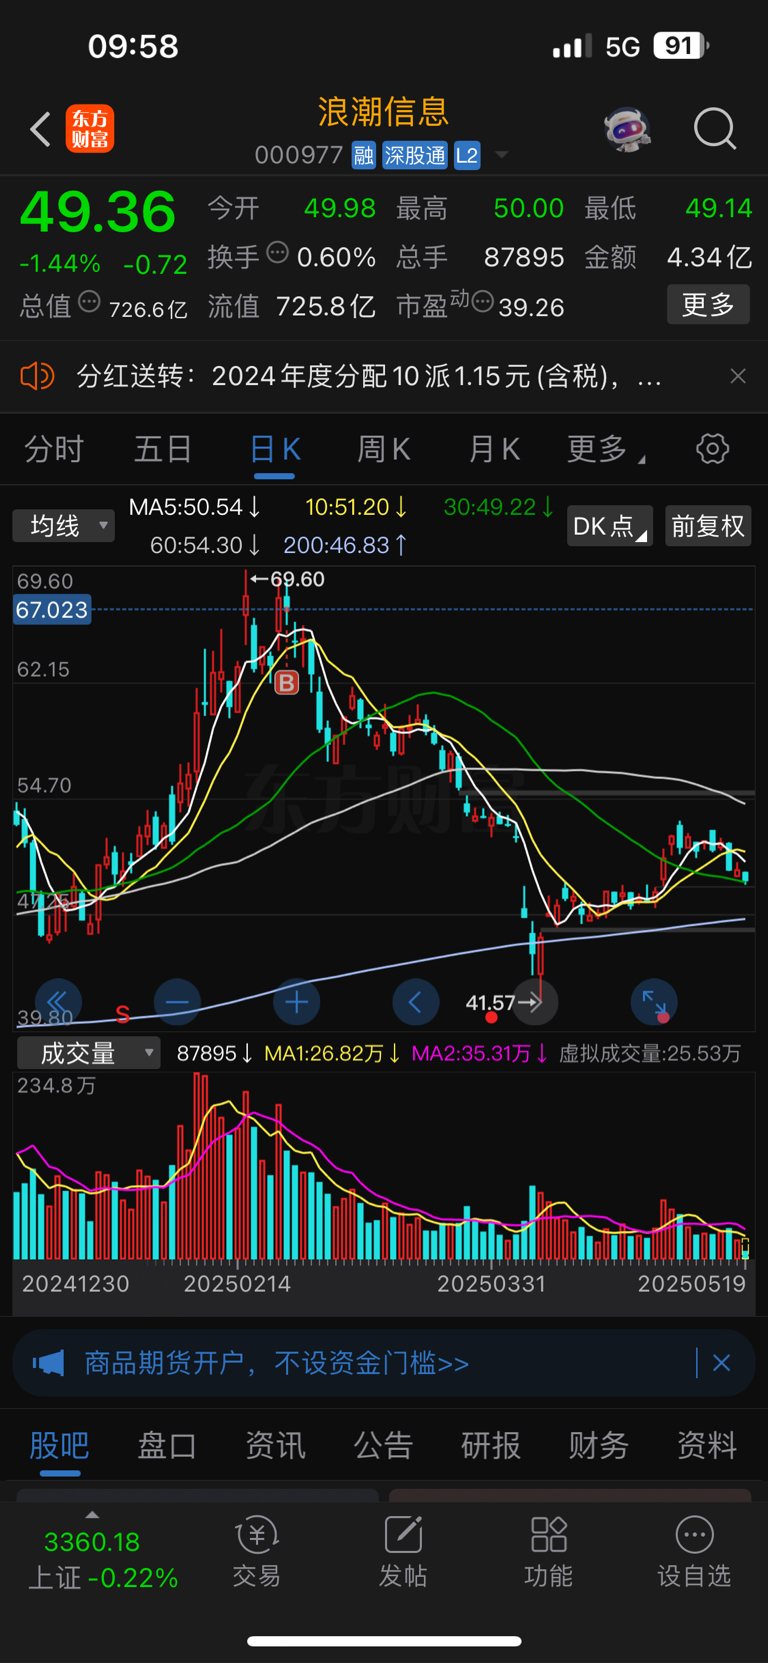Expand the stock title dropdown arrow

coord(502,155)
